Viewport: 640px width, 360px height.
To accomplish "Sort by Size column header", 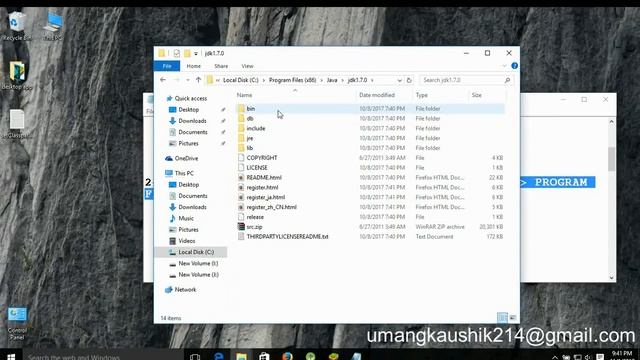I will click(477, 95).
